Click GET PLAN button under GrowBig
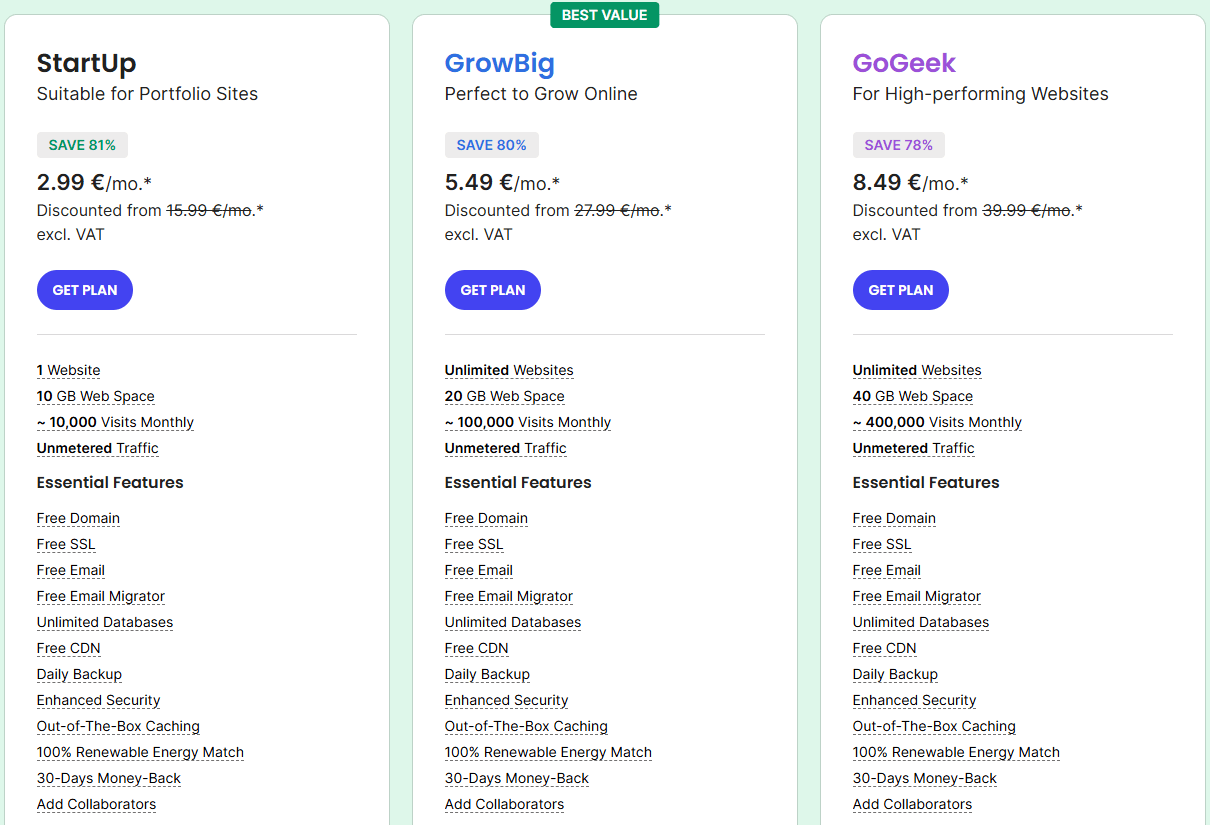The width and height of the screenshot is (1210, 825). (x=492, y=290)
